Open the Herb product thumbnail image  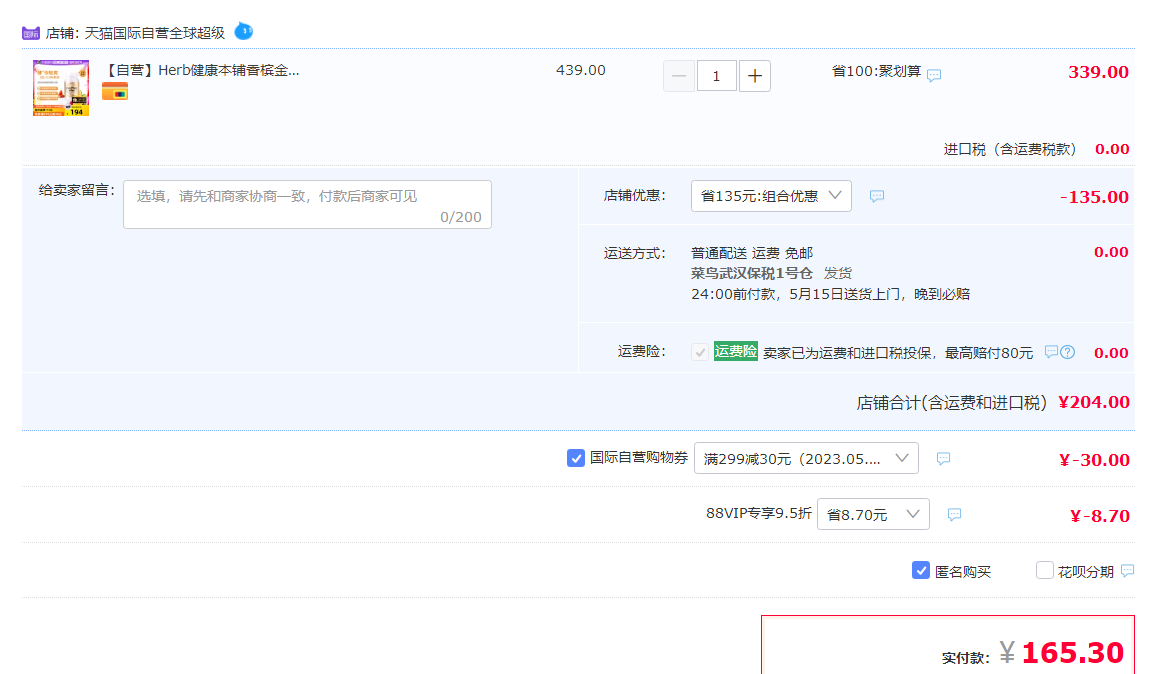pos(61,88)
